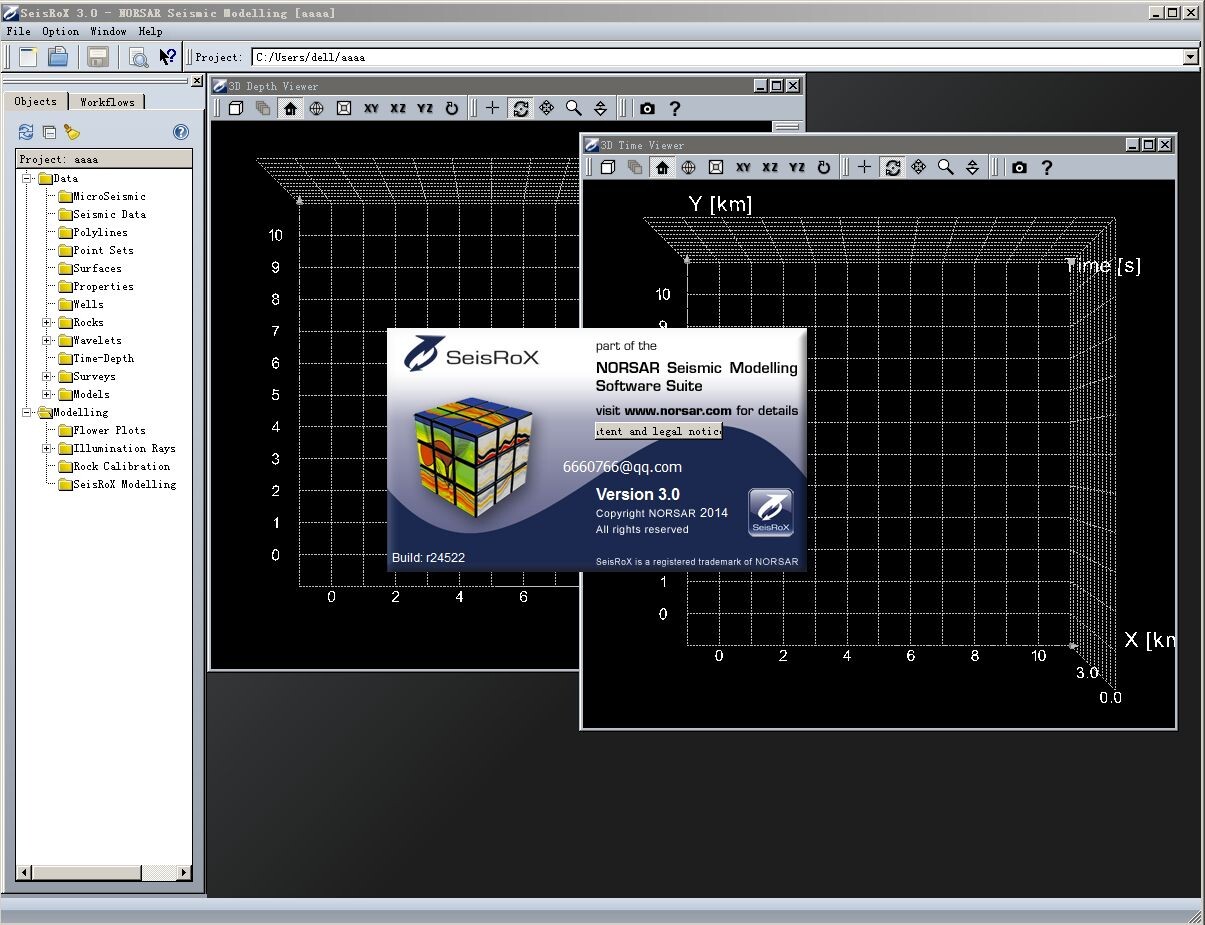
Task: Take a snapshot of the Depth Viewer
Action: 647,108
